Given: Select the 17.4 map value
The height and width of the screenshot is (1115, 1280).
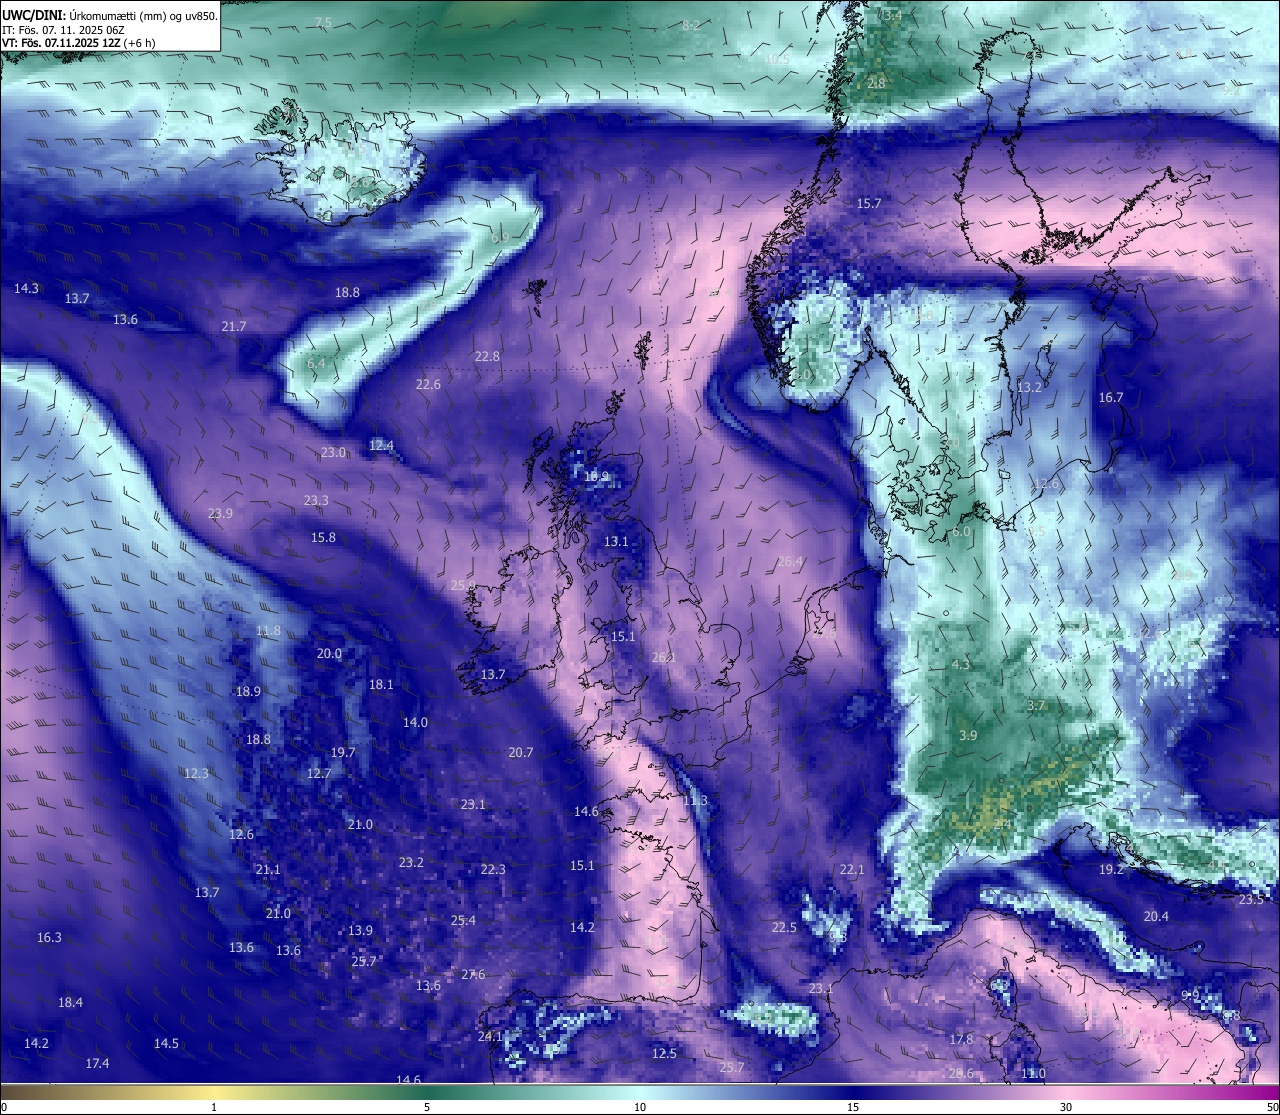Looking at the screenshot, I should point(97,1063).
